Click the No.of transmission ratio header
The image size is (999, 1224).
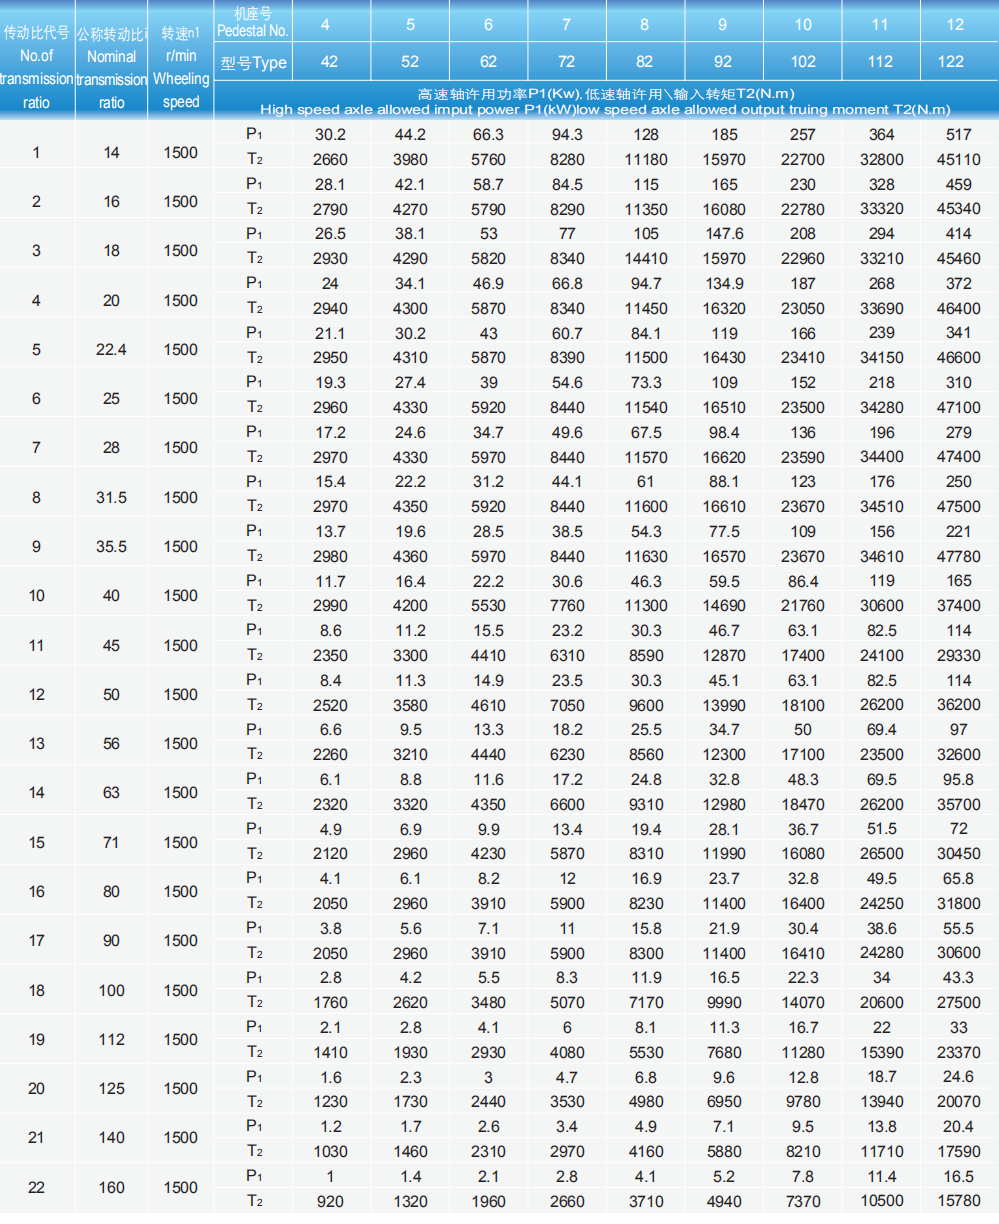pos(37,68)
